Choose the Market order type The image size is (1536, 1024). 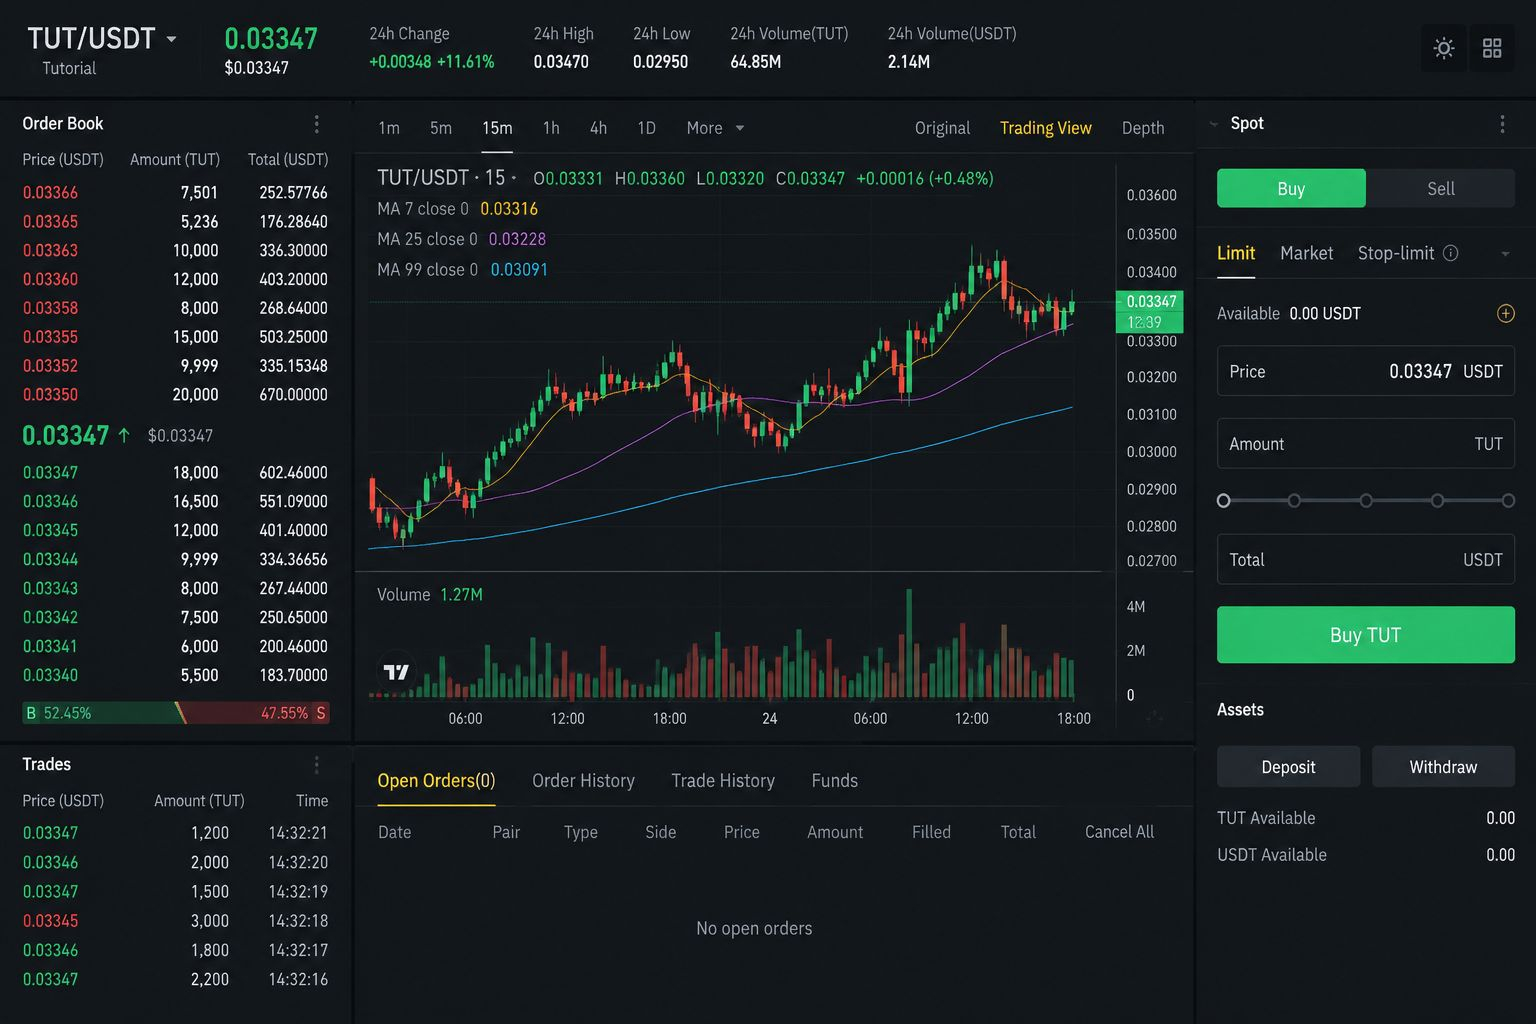1307,254
